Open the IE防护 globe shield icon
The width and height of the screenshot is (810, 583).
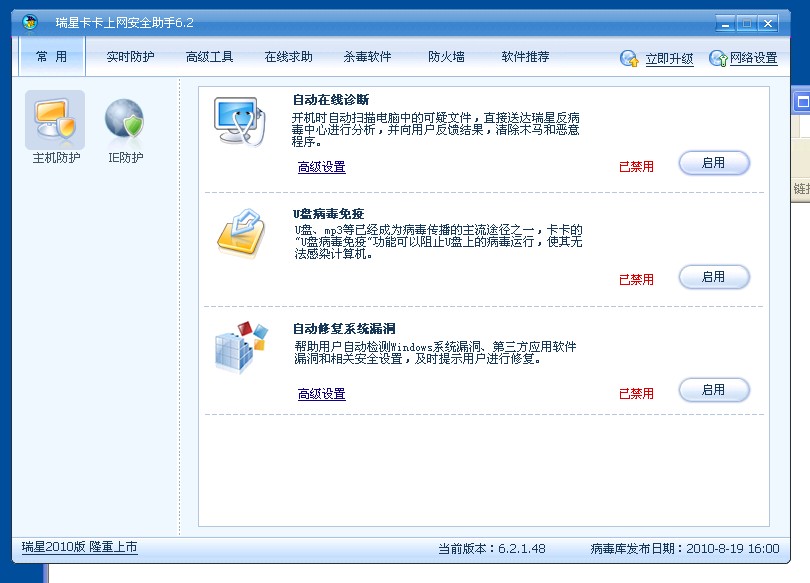(124, 119)
